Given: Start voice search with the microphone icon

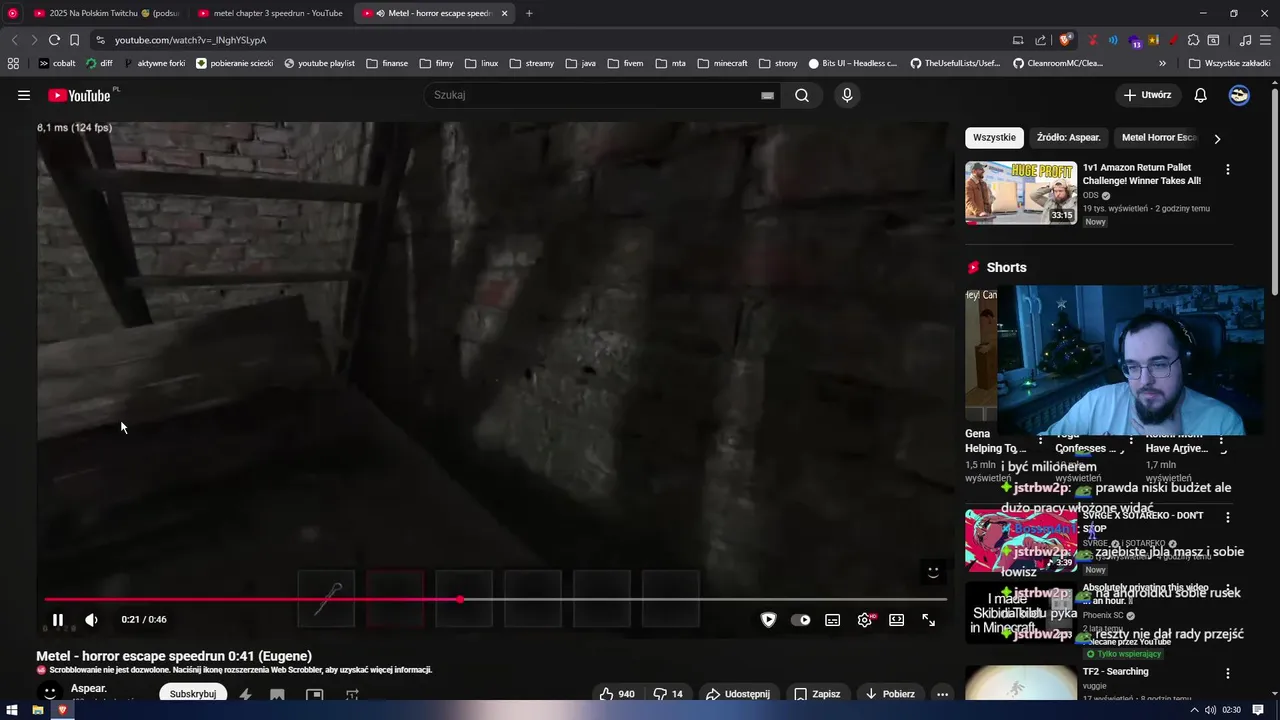Looking at the screenshot, I should (847, 95).
